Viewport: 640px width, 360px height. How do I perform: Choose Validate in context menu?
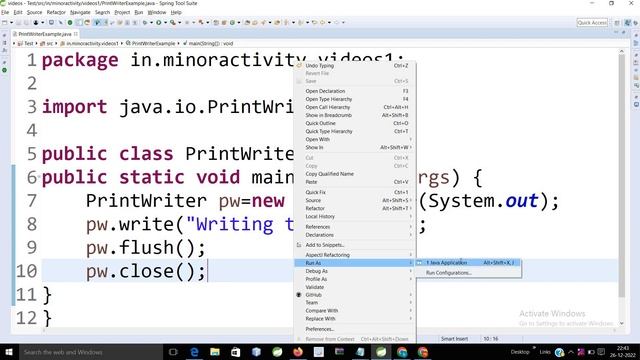click(355, 287)
